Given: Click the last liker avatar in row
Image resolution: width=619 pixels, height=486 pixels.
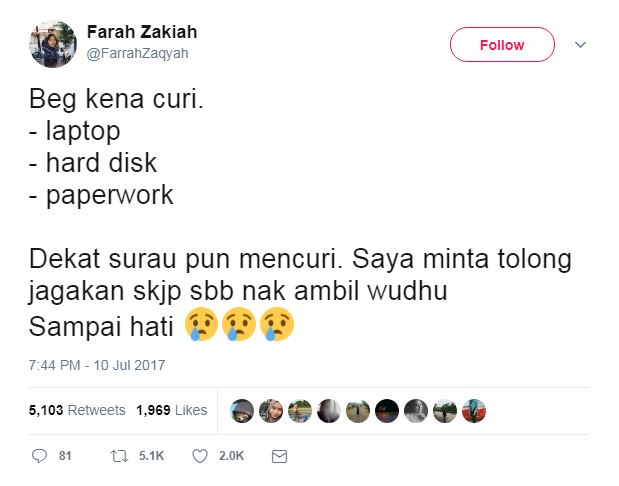Looking at the screenshot, I should point(474,411).
